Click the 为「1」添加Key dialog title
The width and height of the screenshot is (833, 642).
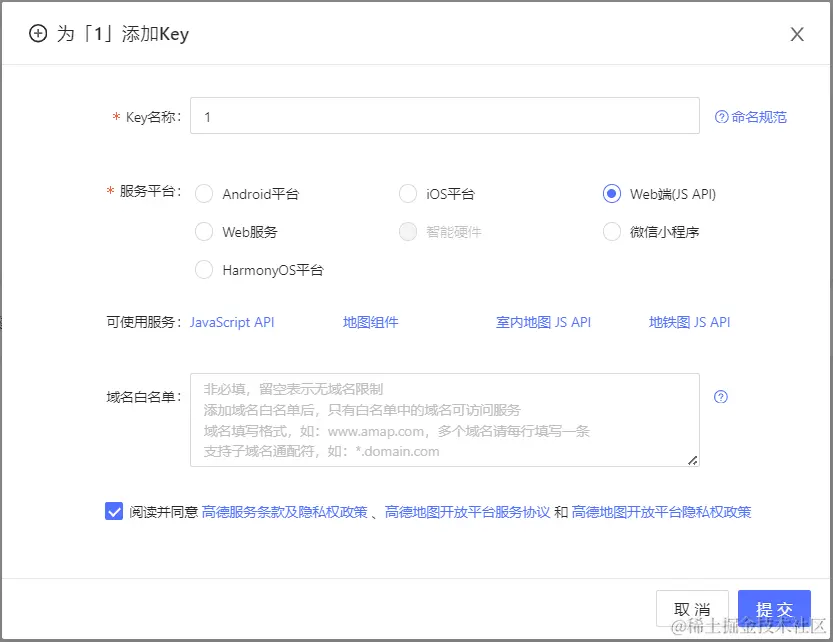[x=123, y=34]
